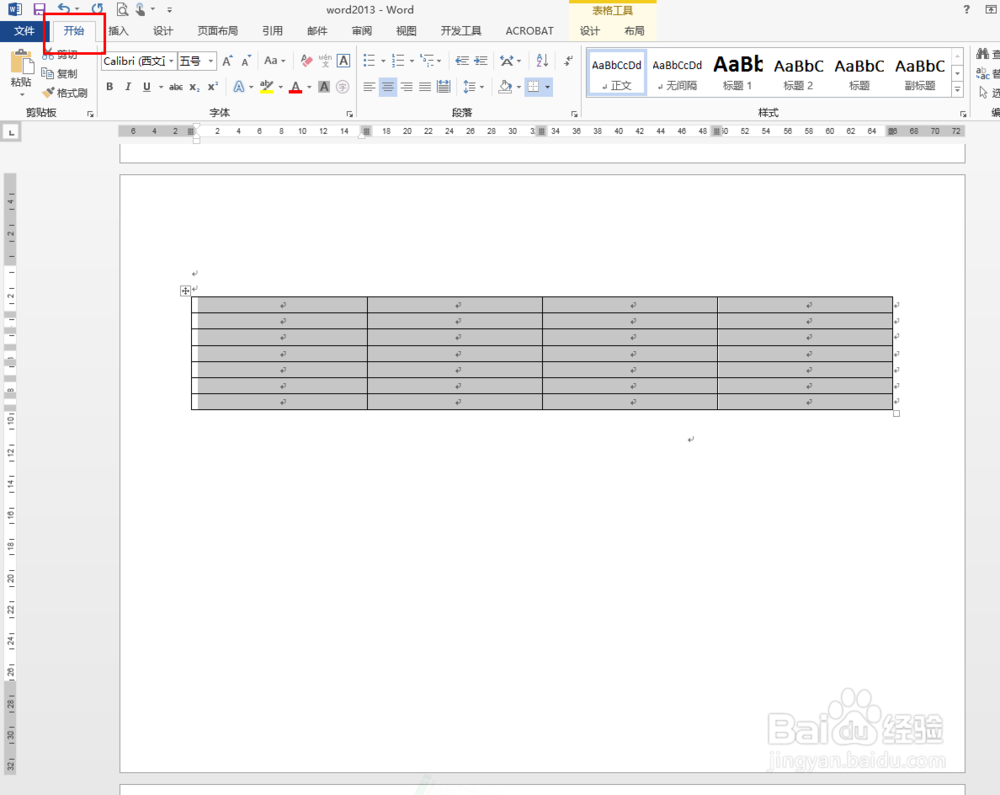Increase paragraph indent
This screenshot has width=1000, height=795.
(481, 61)
